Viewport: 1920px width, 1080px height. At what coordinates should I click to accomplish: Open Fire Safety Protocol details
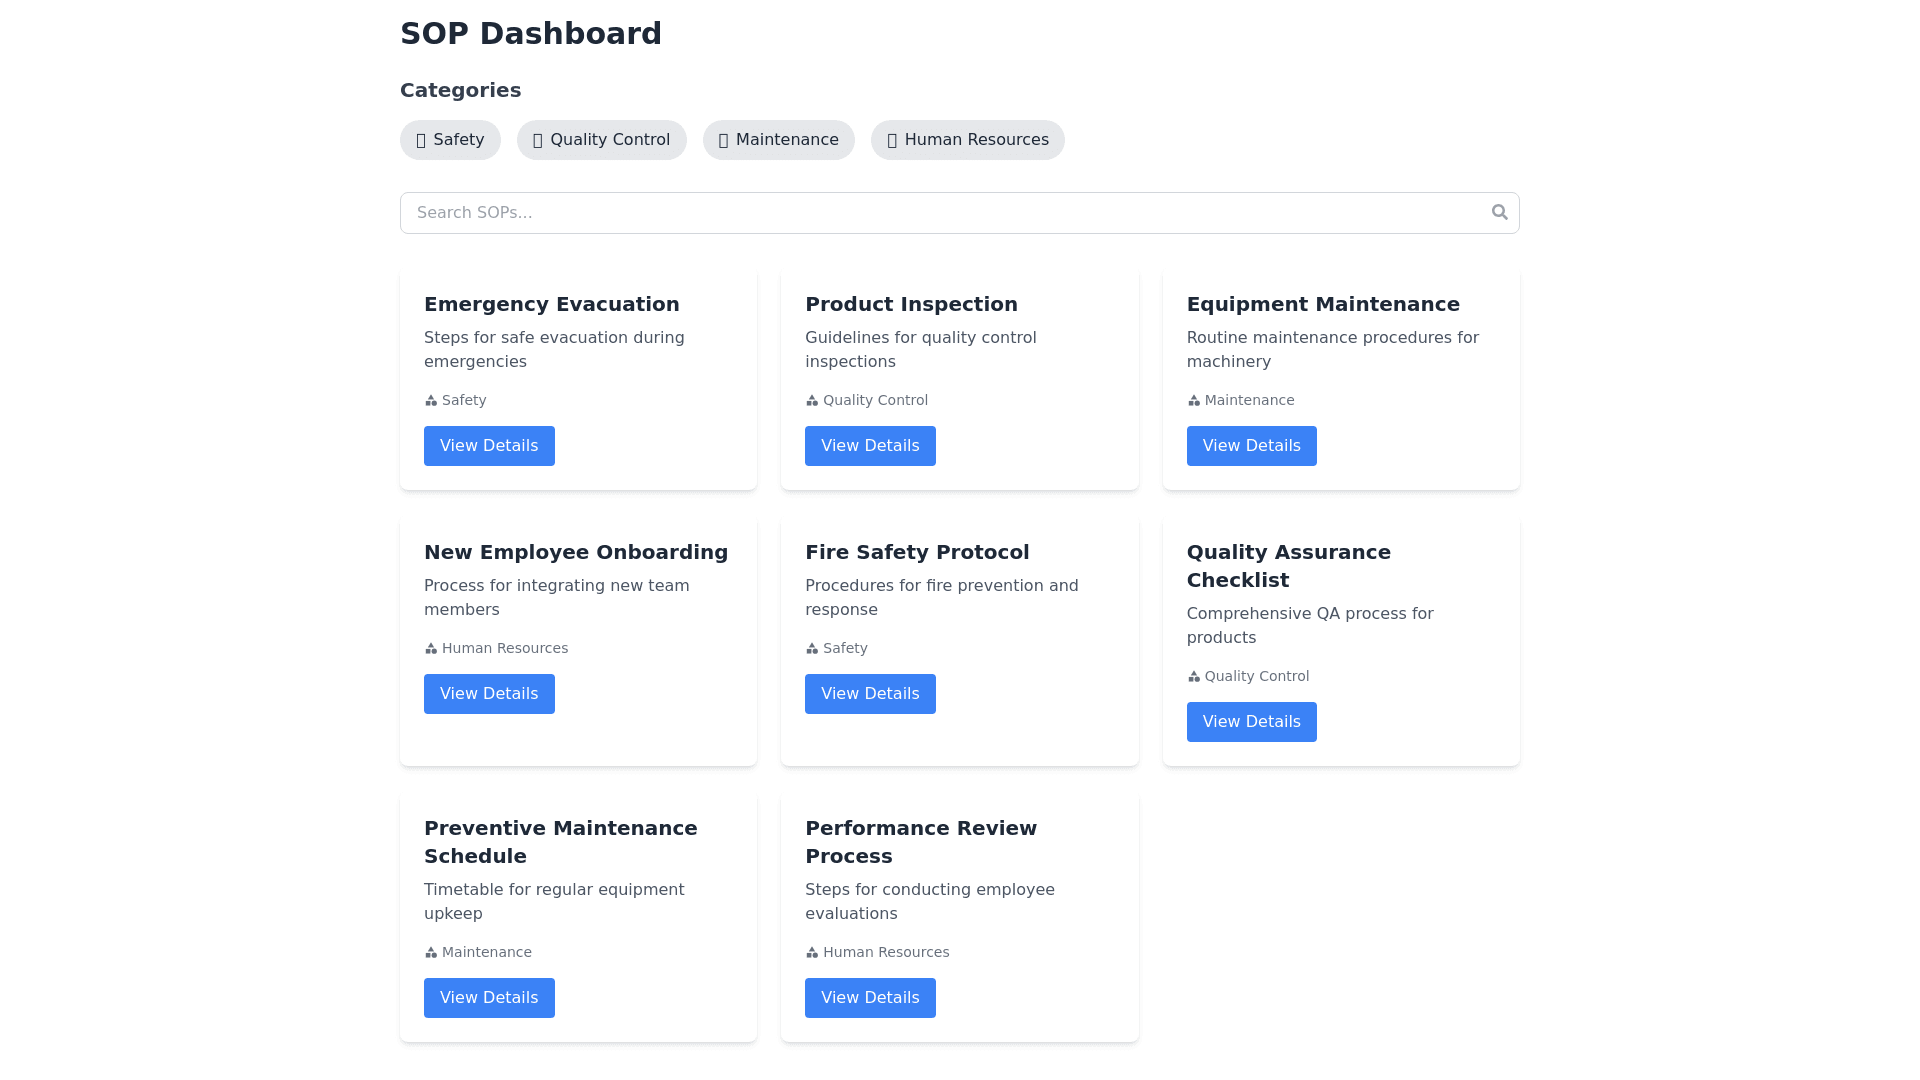tap(870, 694)
